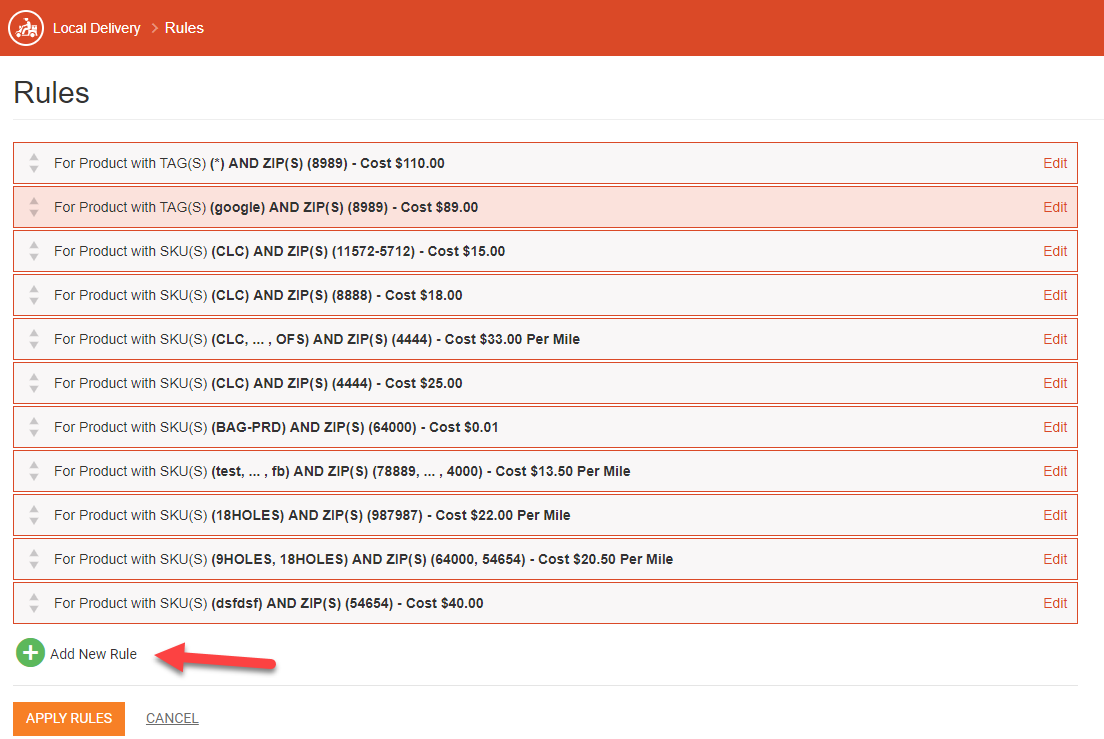Edit the TAG(S) (*) Cost $110.00 rule
Image resolution: width=1104 pixels, height=739 pixels.
[1055, 163]
